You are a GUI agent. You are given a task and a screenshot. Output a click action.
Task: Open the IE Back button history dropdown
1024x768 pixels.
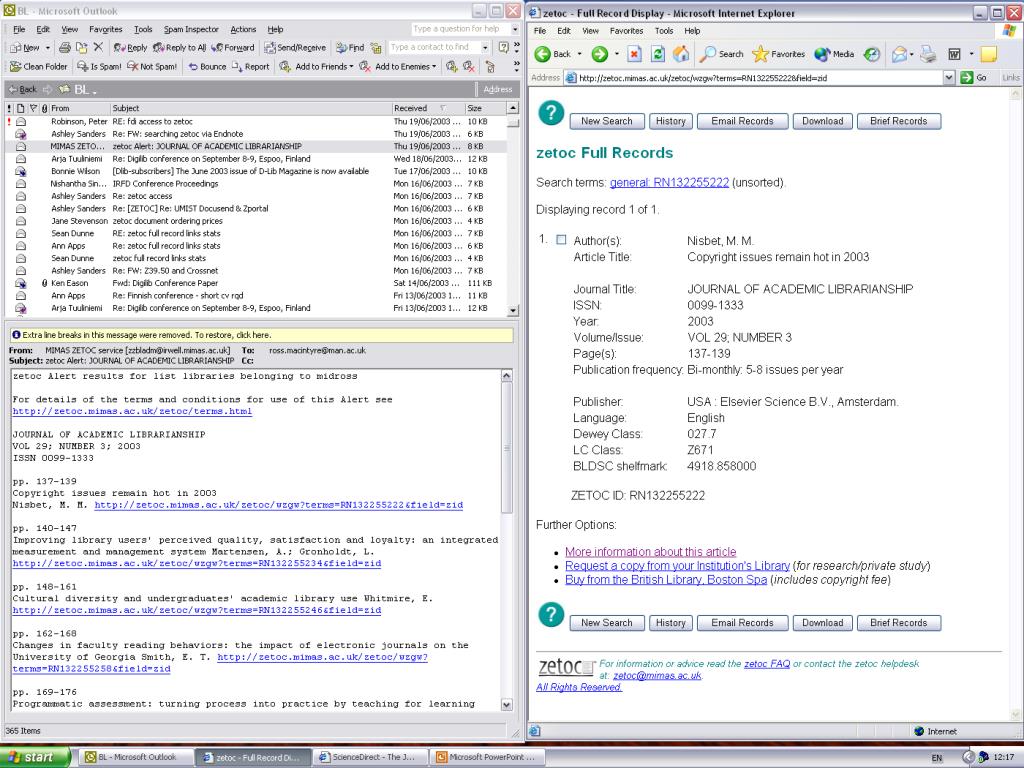point(579,54)
